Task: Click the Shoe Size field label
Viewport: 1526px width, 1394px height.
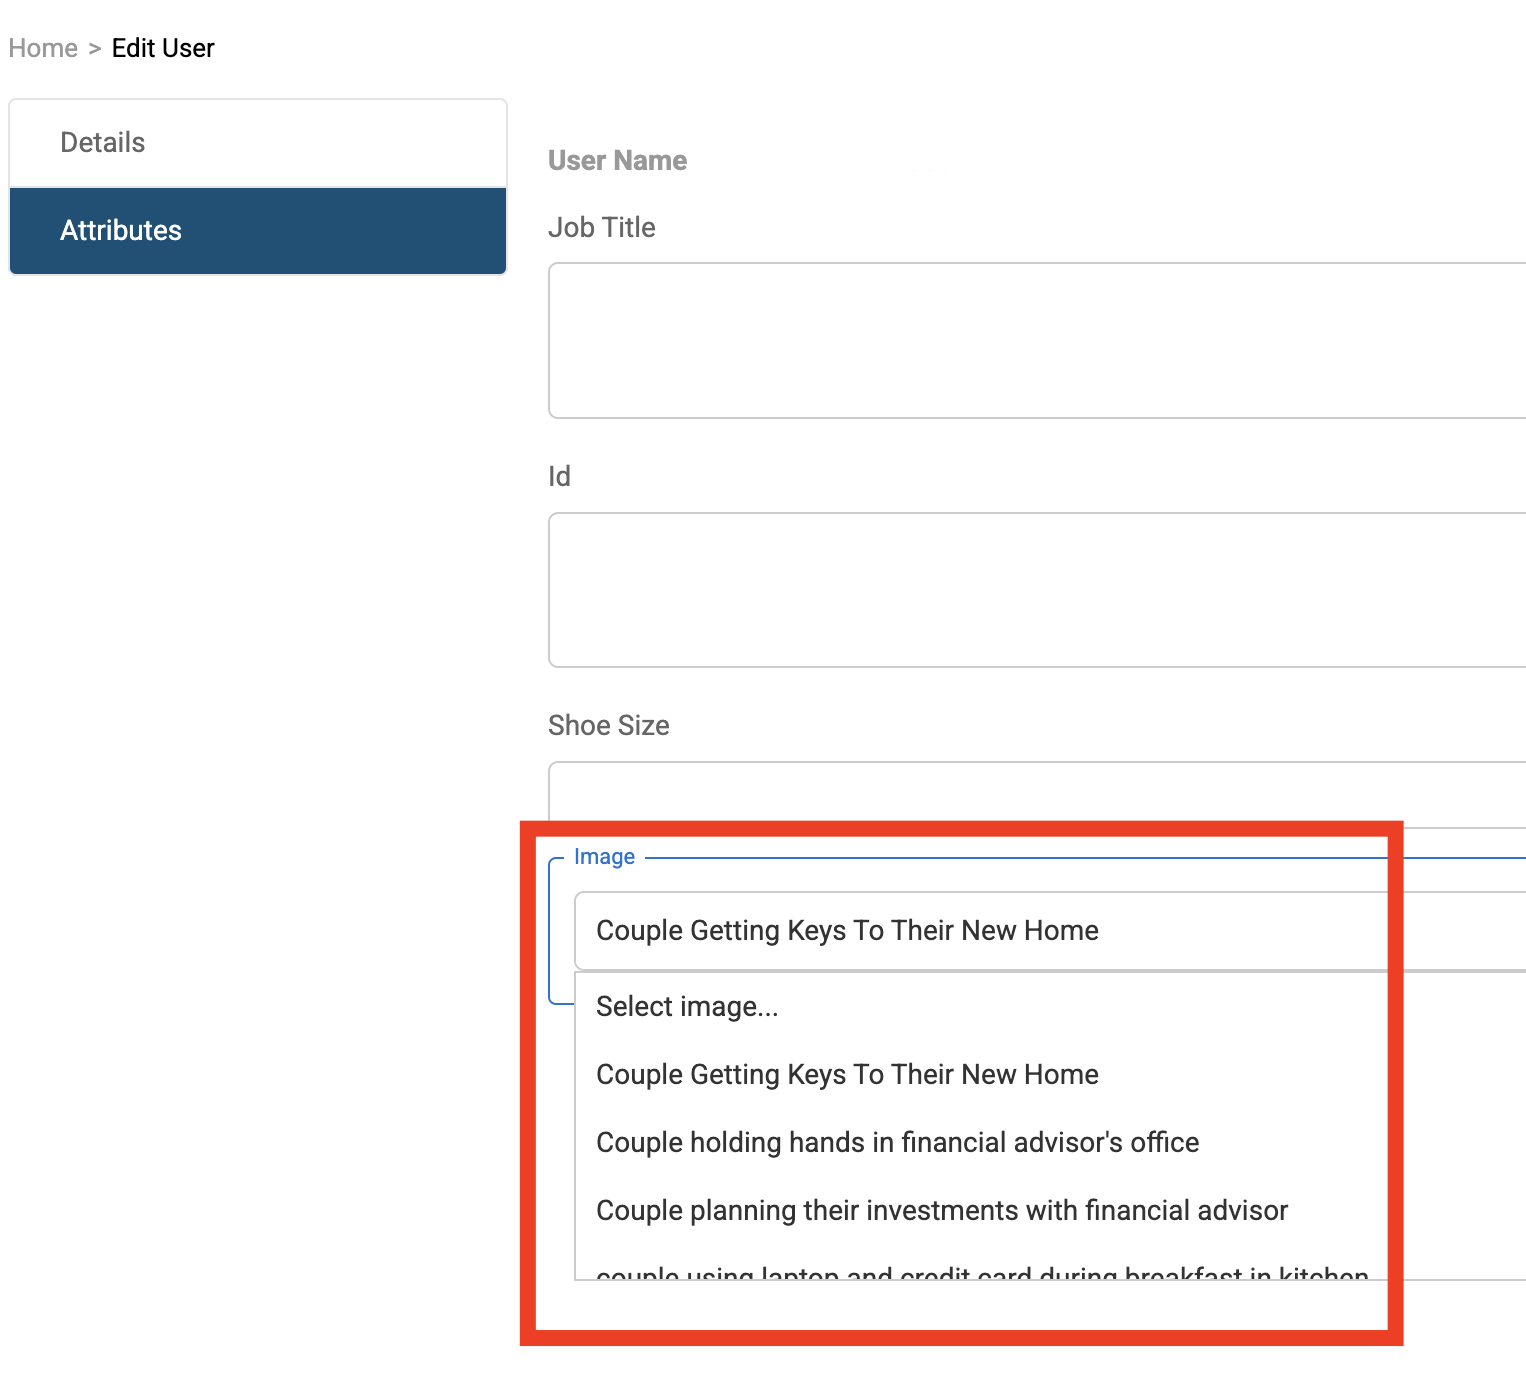Action: [608, 725]
